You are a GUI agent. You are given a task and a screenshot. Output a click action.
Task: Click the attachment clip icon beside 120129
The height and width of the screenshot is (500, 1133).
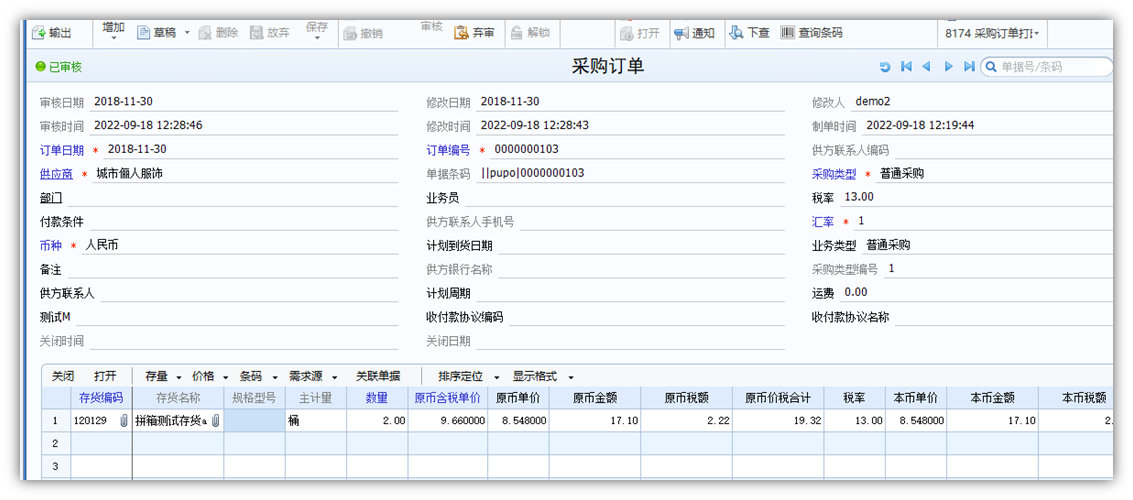click(x=124, y=421)
